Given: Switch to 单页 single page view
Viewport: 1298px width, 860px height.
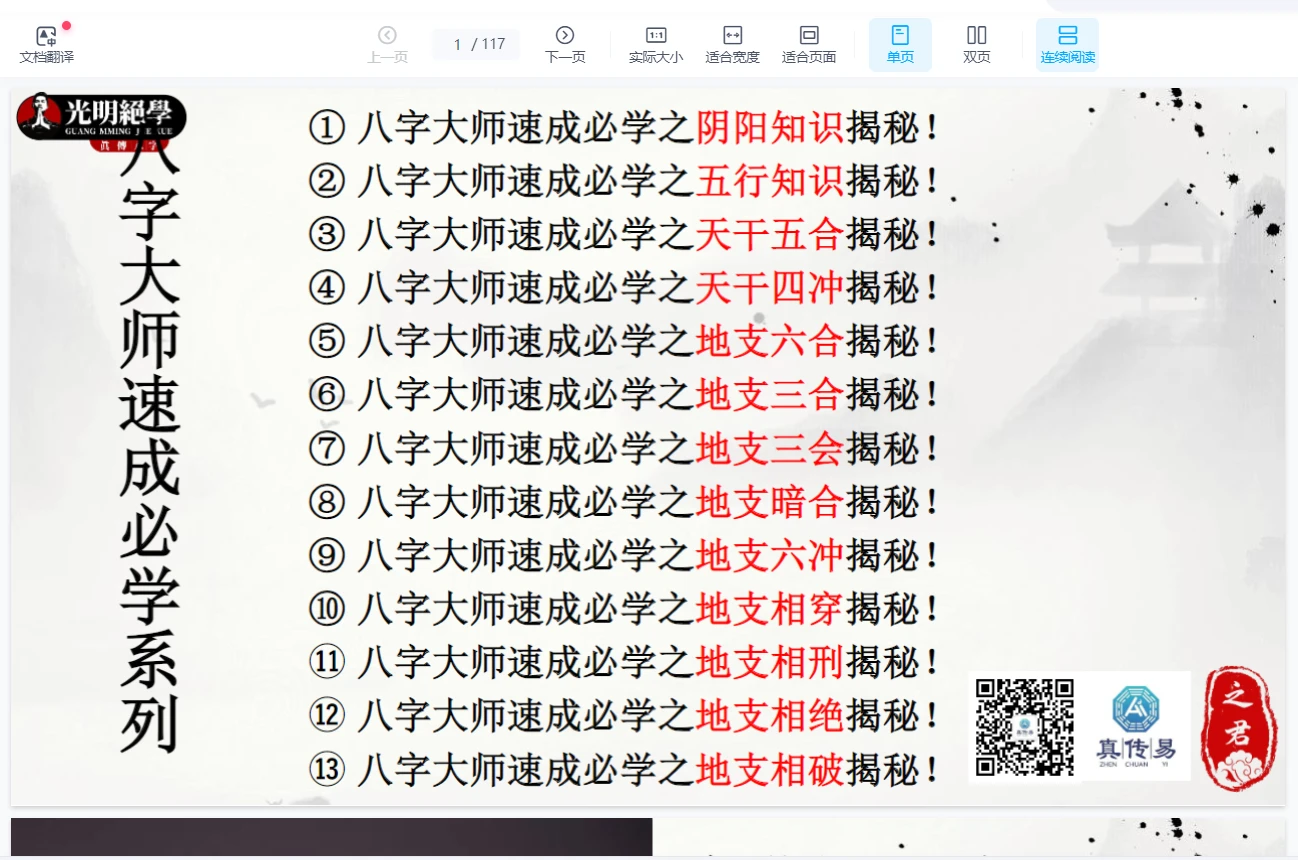Looking at the screenshot, I should point(900,45).
